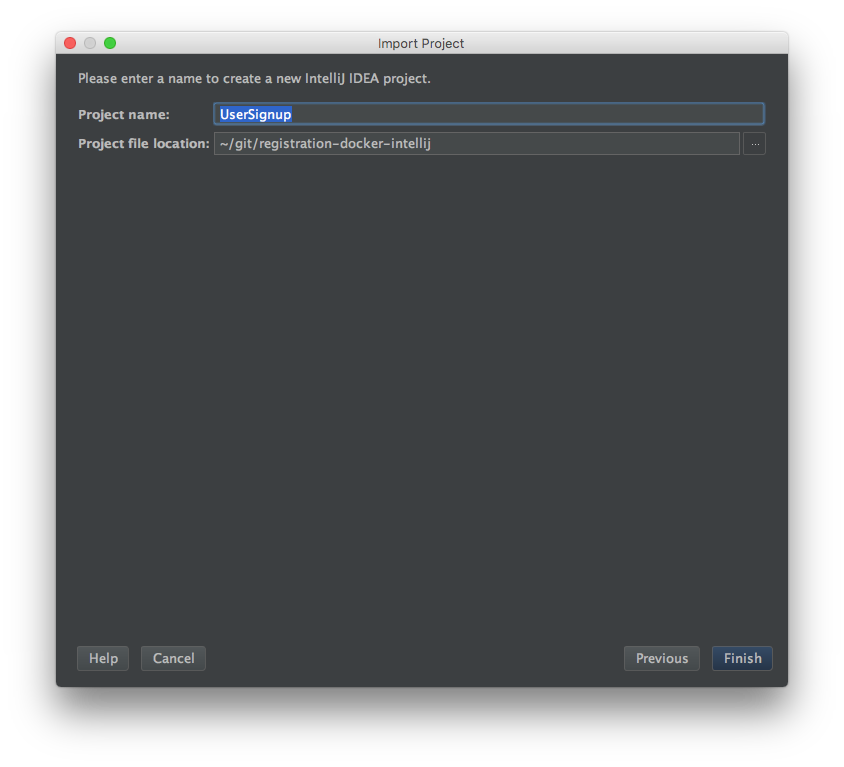Click the Finish button

tap(742, 658)
